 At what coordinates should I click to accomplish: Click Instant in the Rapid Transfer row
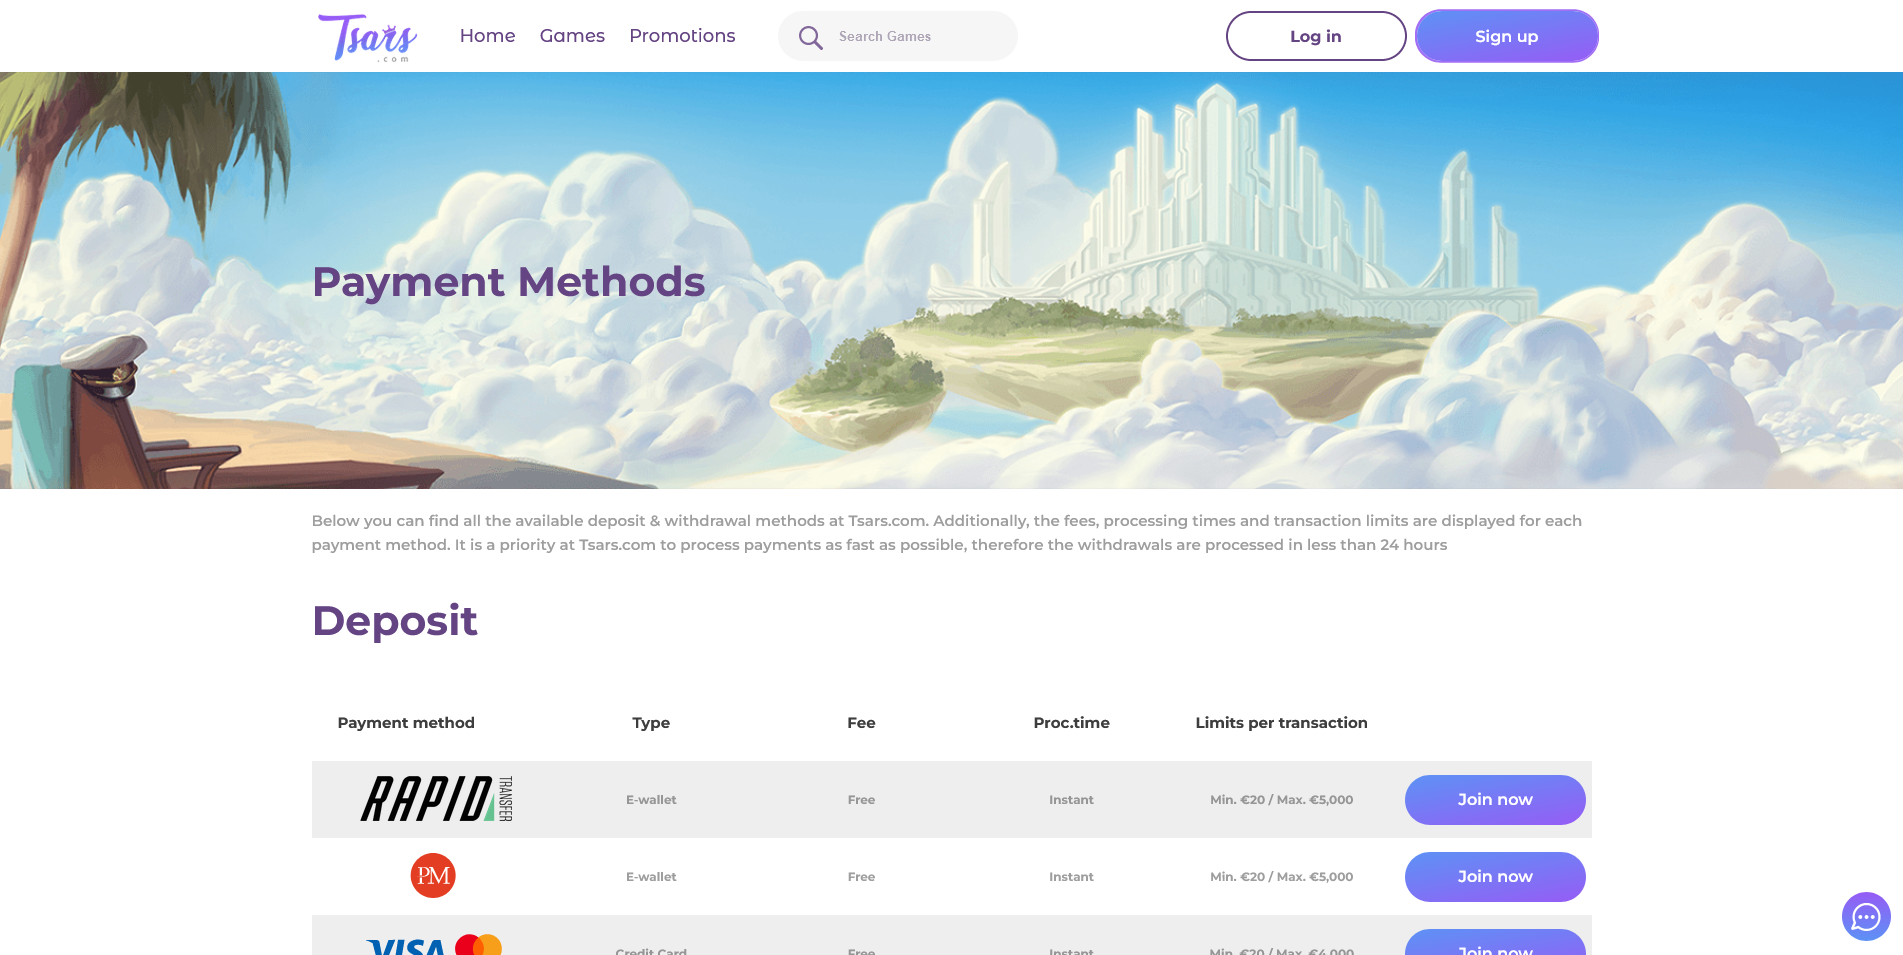click(1071, 800)
